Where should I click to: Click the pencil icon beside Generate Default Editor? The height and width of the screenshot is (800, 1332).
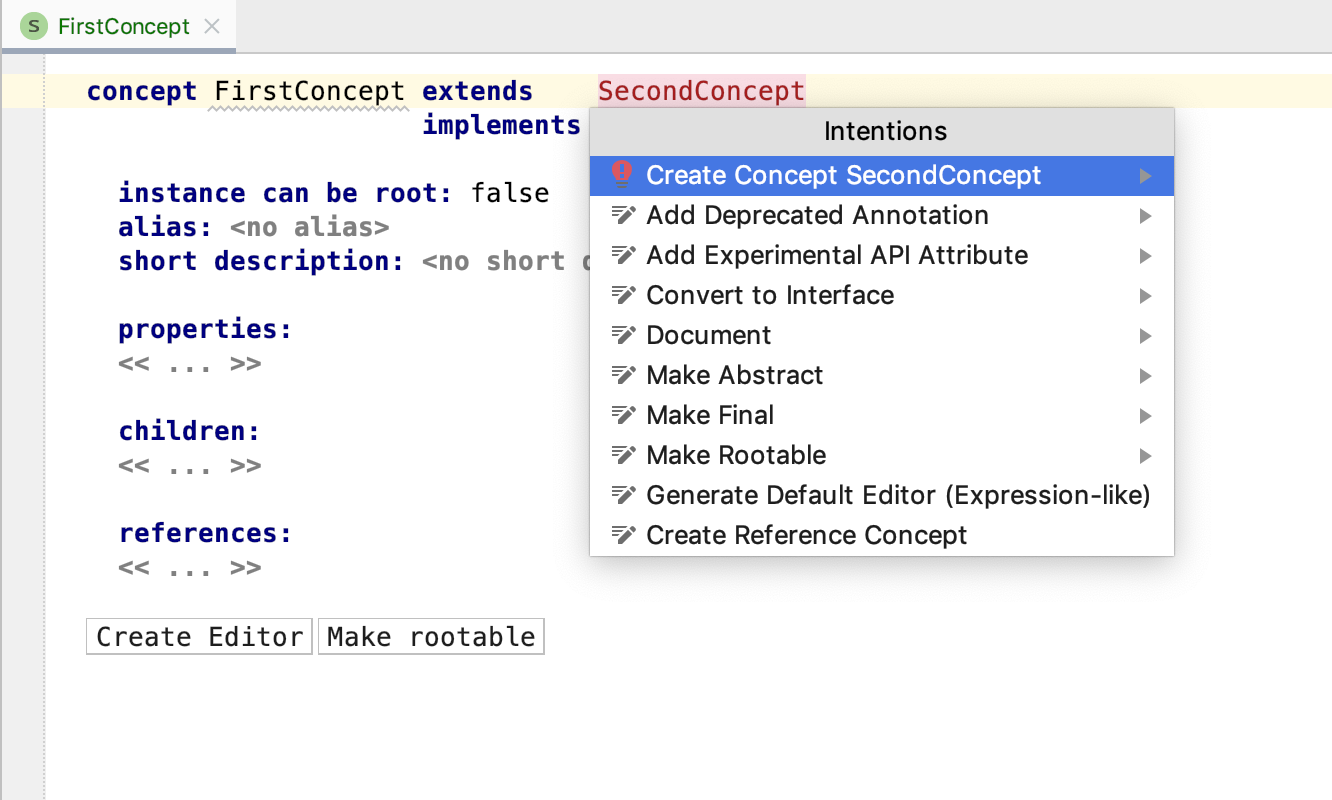coord(624,495)
